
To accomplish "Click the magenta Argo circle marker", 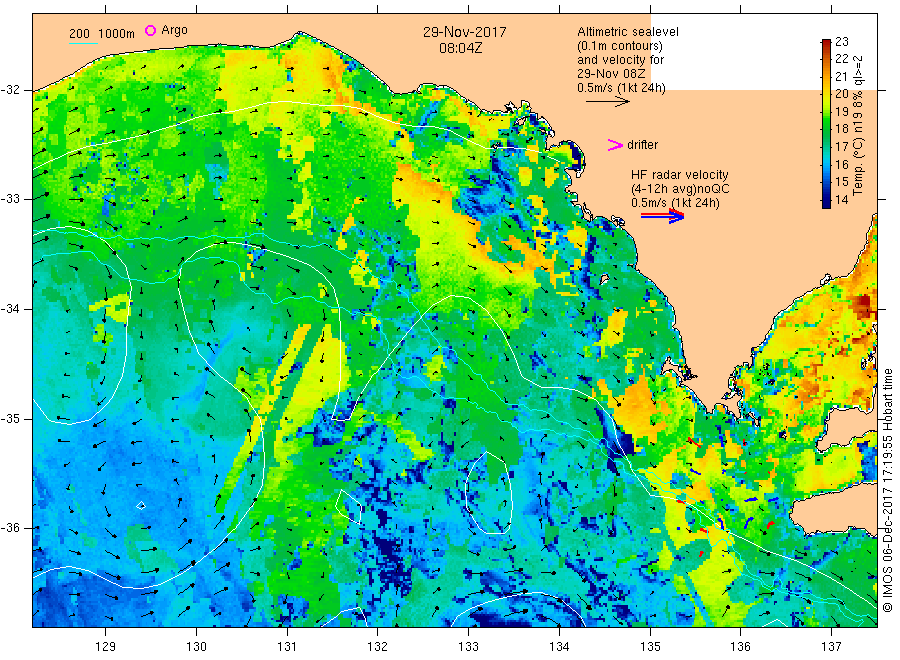I will click(150, 30).
